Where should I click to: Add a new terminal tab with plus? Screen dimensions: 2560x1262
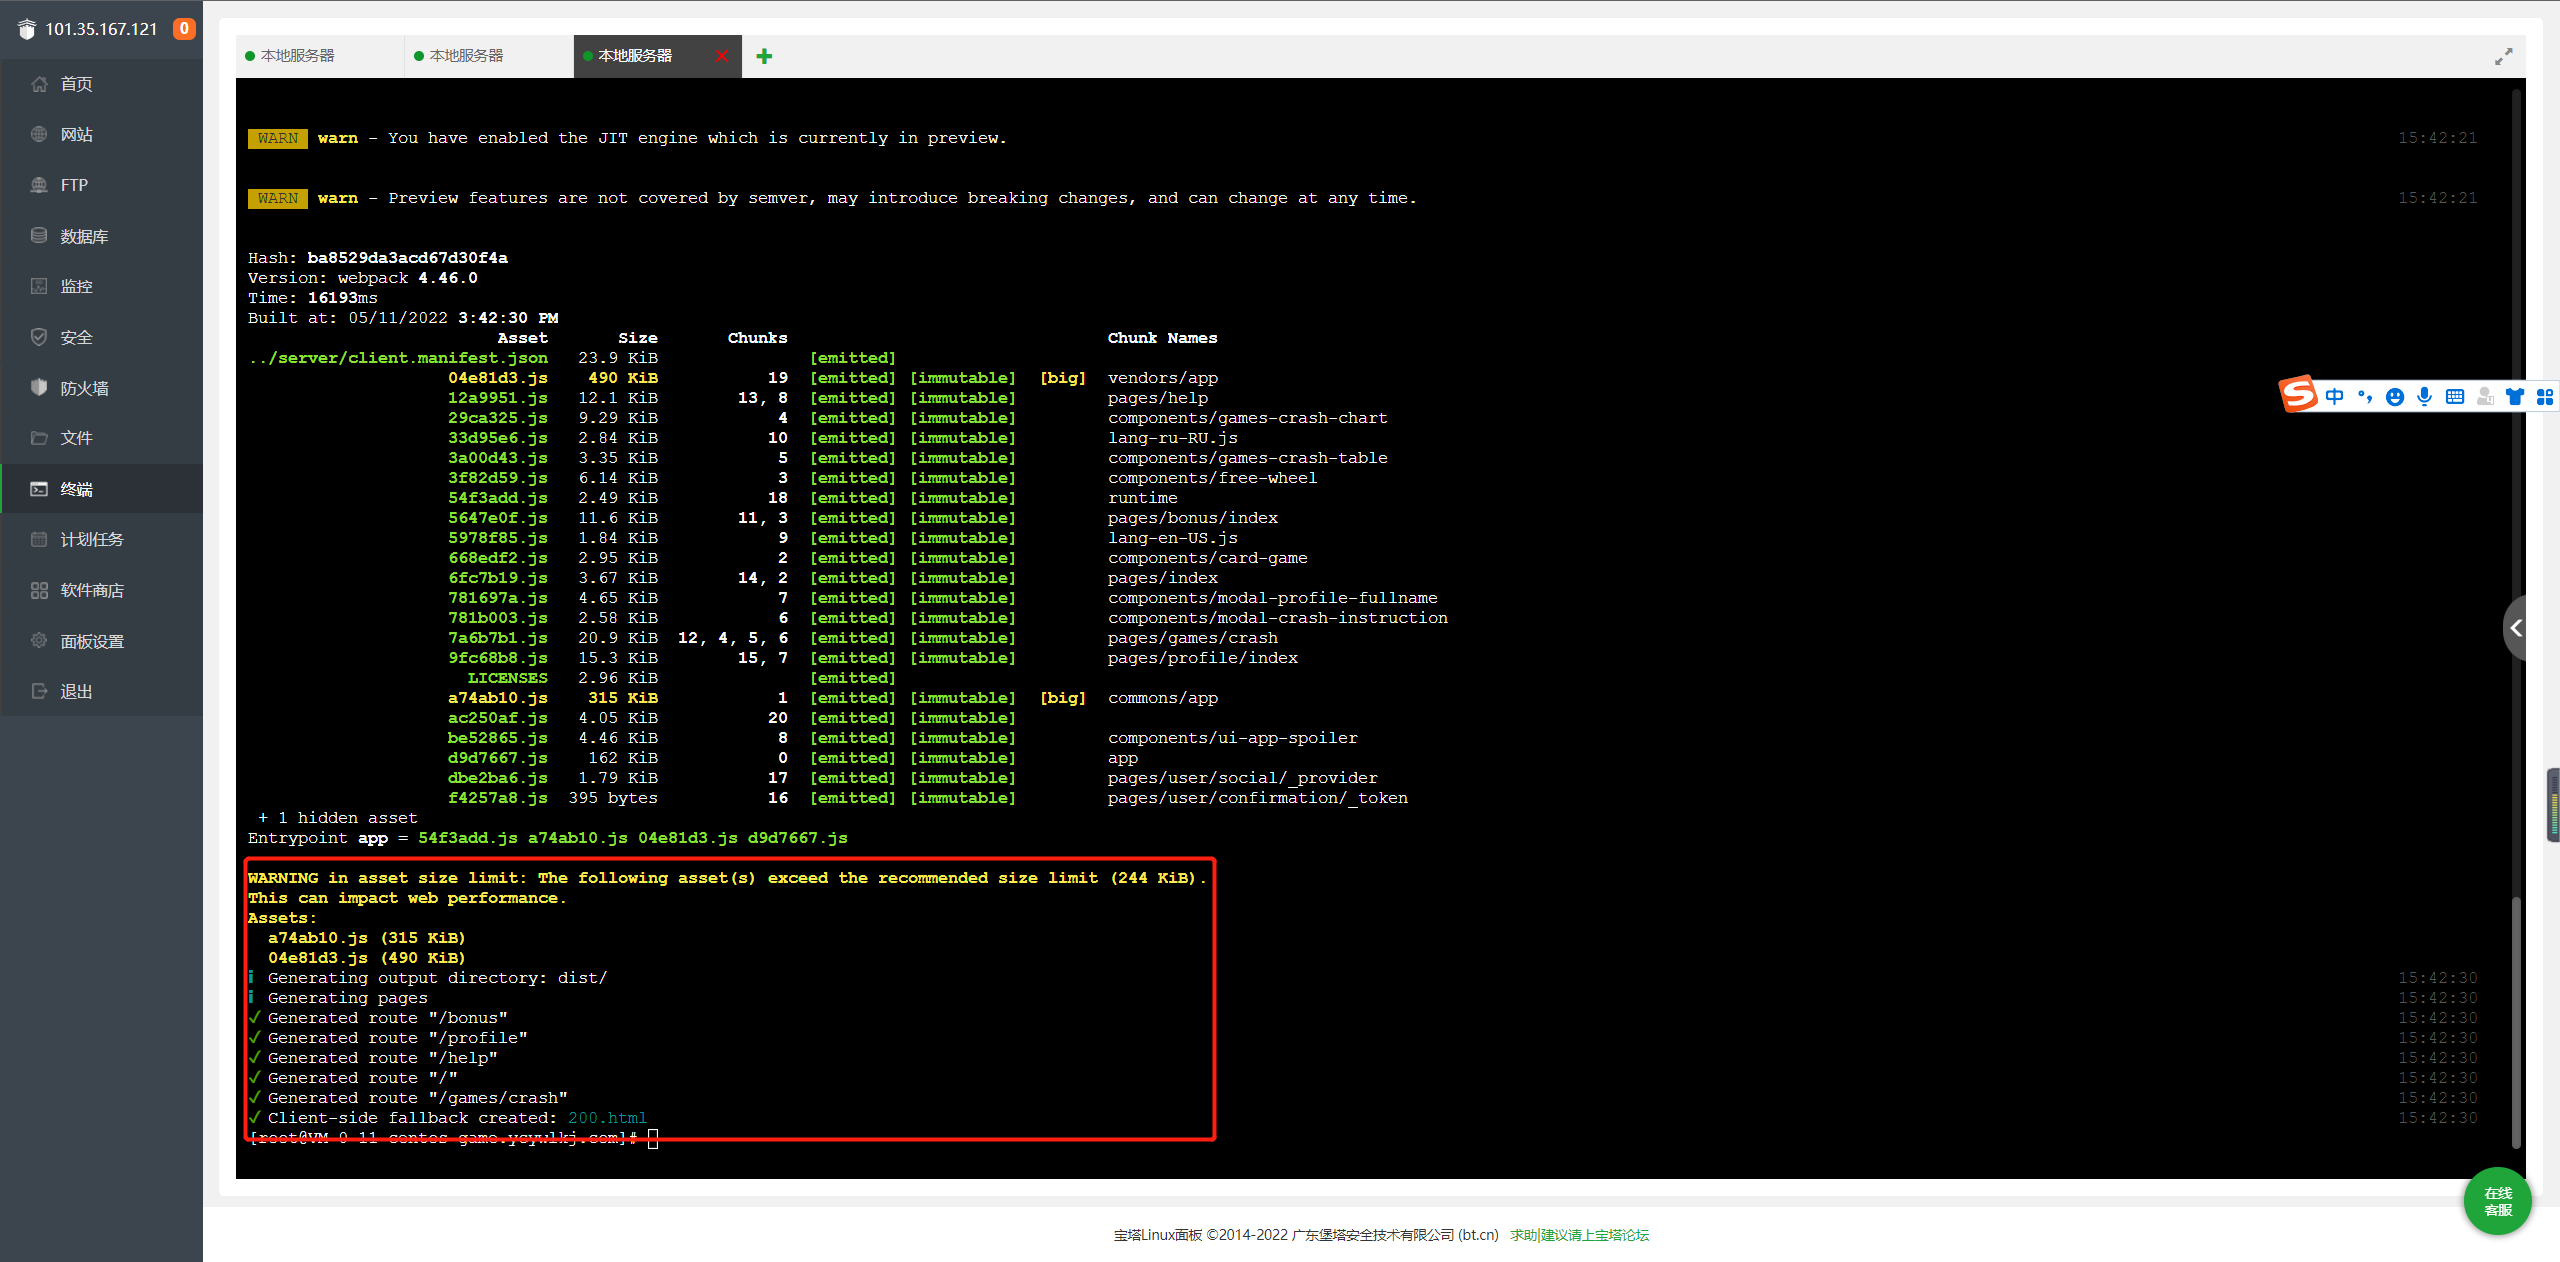point(764,56)
